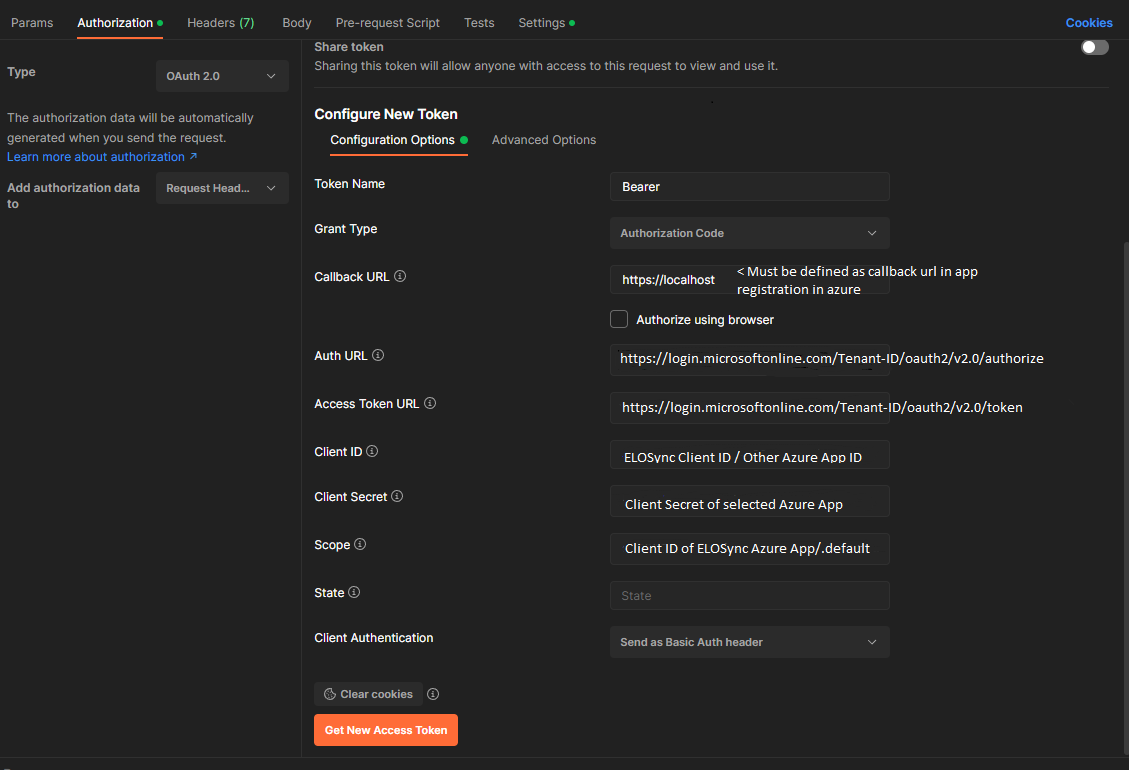Image resolution: width=1129 pixels, height=770 pixels.
Task: Open the Grant Type dropdown
Action: point(749,233)
